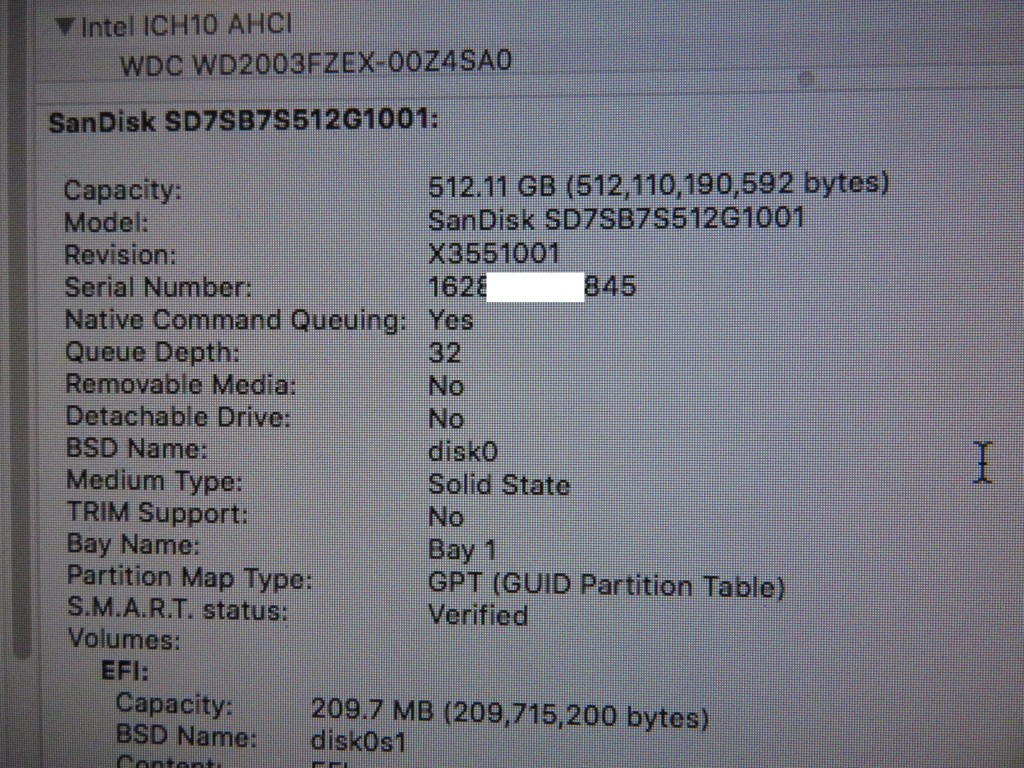Click the Native Command Queuing label

236,320
